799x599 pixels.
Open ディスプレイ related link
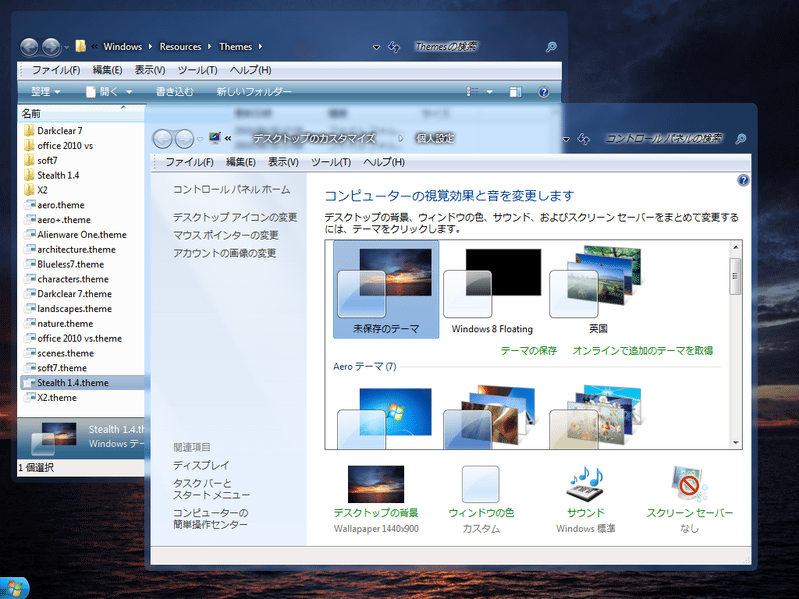[201, 465]
